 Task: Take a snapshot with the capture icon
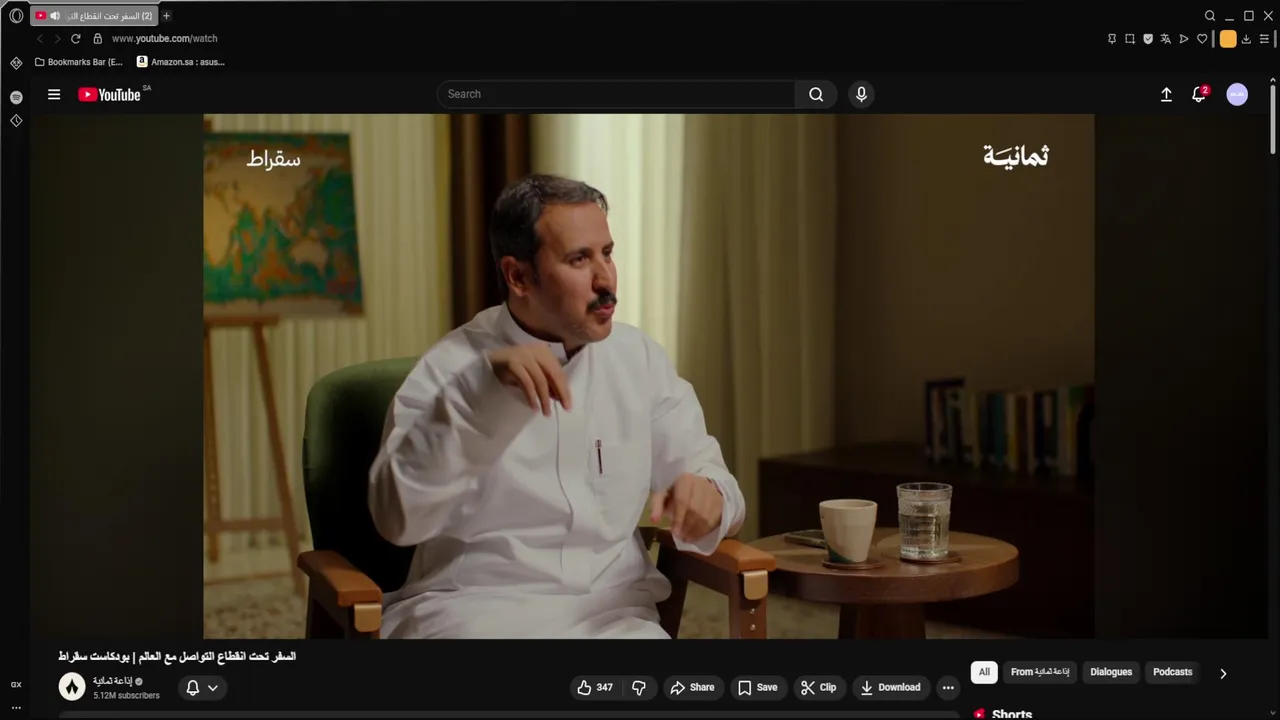click(1130, 39)
